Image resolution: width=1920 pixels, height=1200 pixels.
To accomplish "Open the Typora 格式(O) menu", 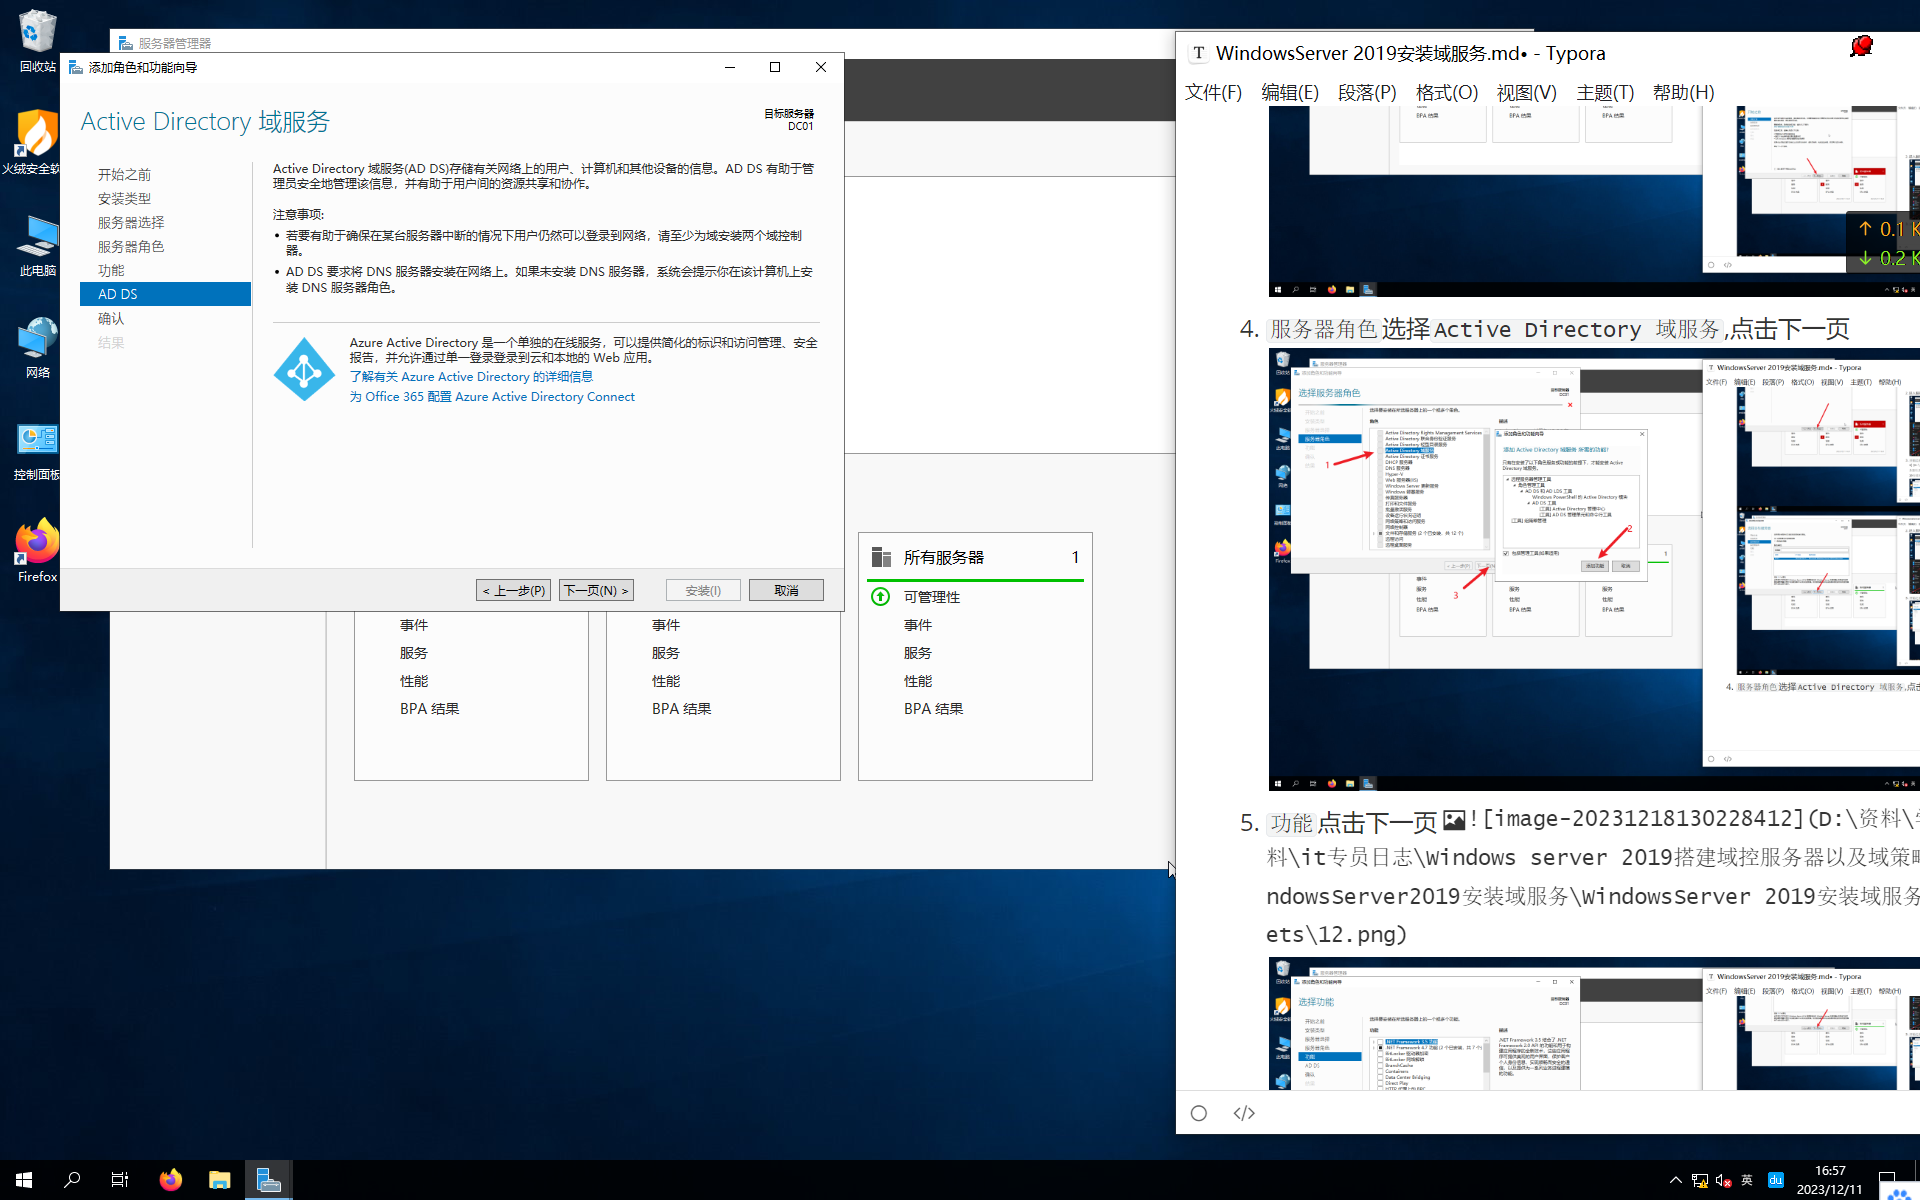I will click(x=1446, y=93).
